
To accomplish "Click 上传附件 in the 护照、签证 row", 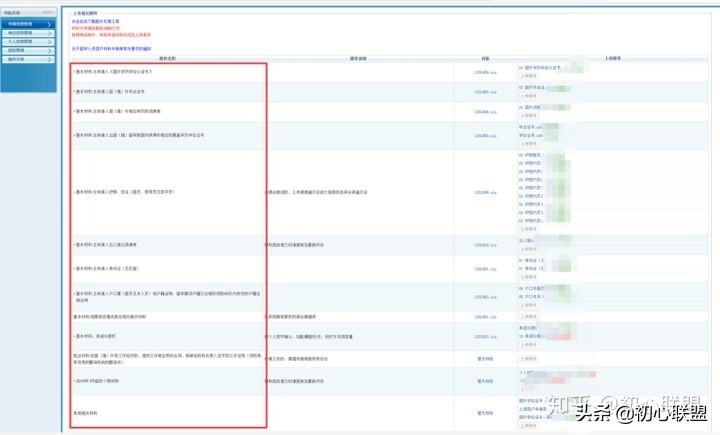I will 528,229.
